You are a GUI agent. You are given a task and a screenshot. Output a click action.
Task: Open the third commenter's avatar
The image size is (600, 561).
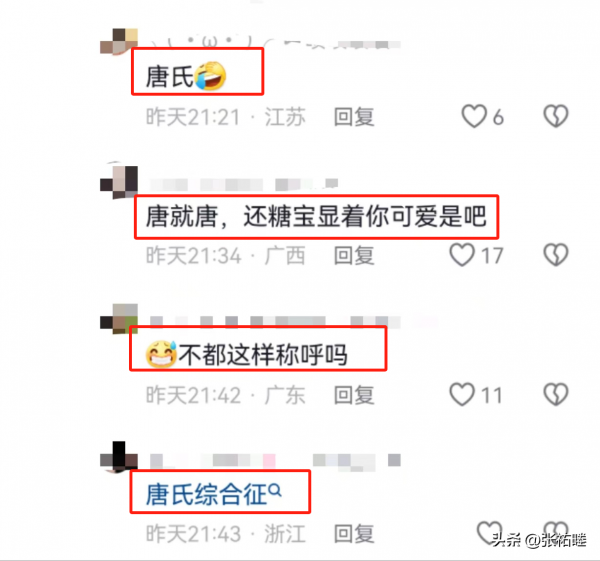tap(119, 318)
